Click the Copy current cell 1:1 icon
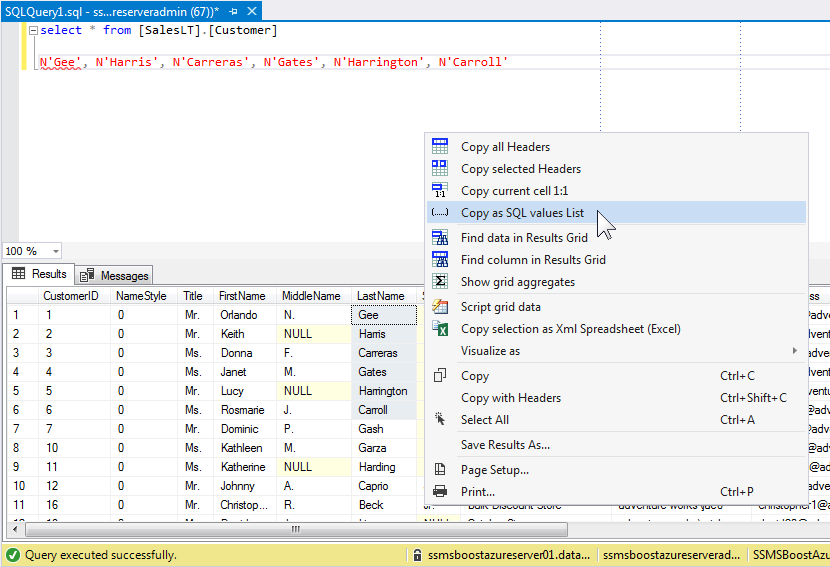 pos(440,190)
